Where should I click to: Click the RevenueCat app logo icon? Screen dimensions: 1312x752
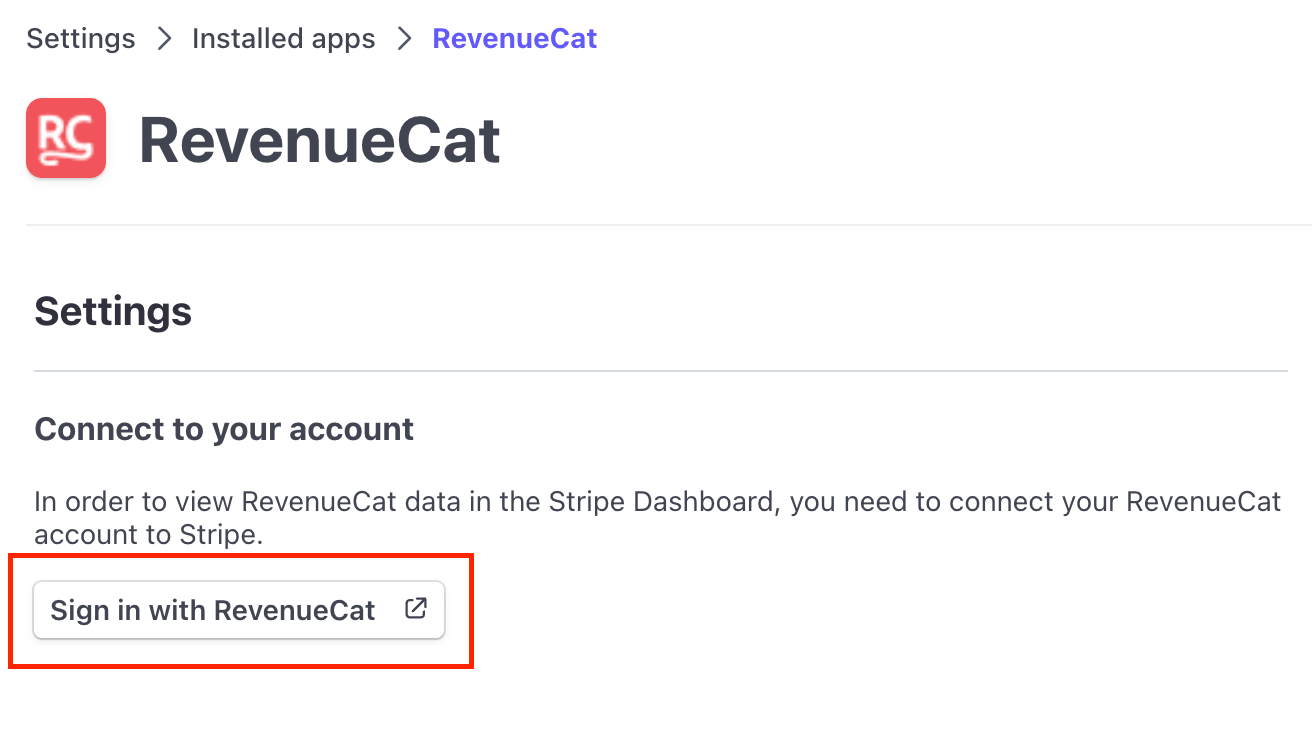(66, 138)
